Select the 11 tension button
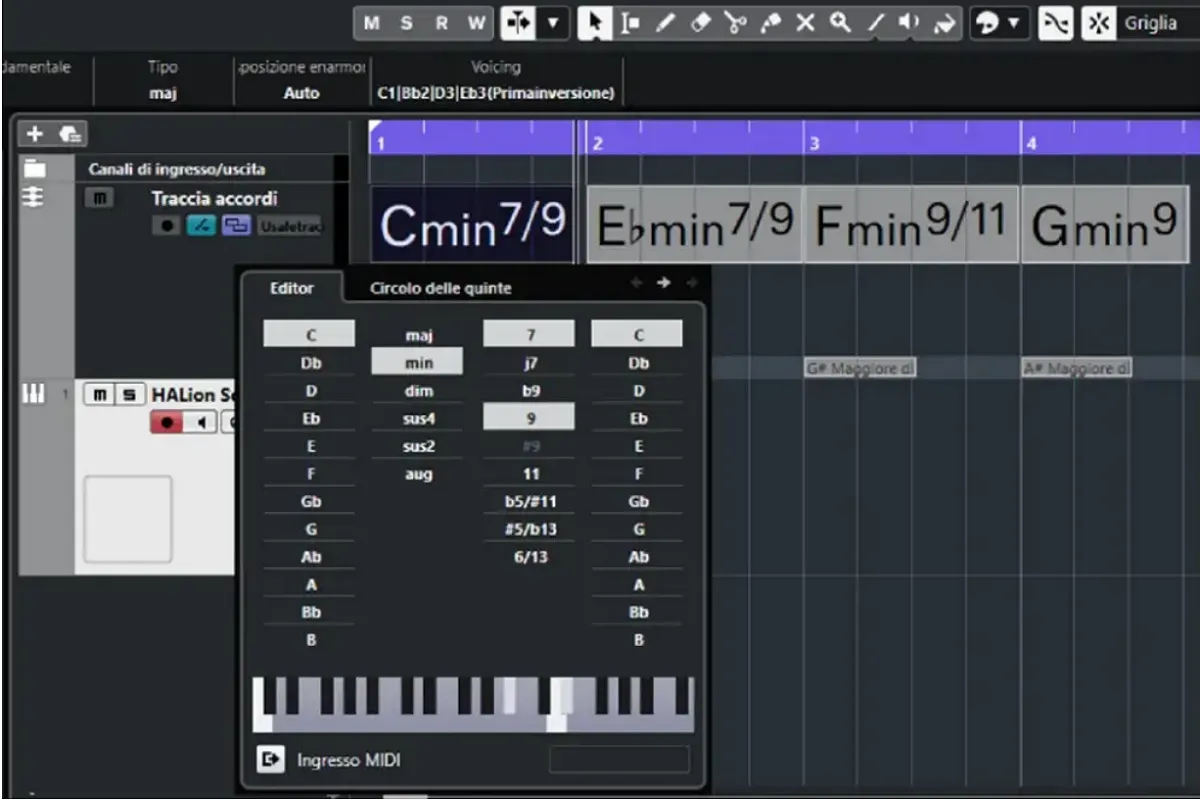 click(529, 474)
